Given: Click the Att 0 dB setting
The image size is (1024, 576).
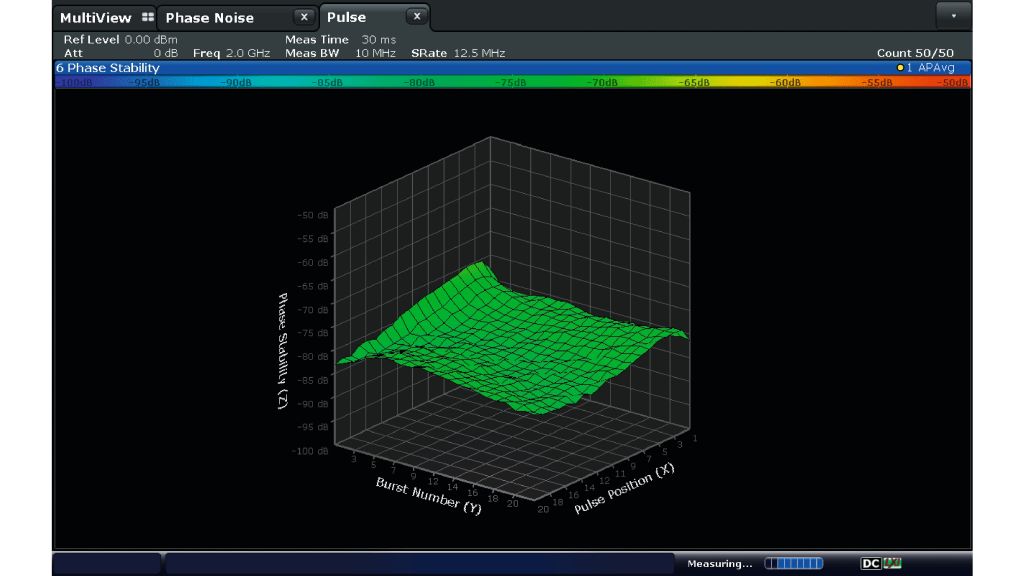Looking at the screenshot, I should click(x=120, y=53).
